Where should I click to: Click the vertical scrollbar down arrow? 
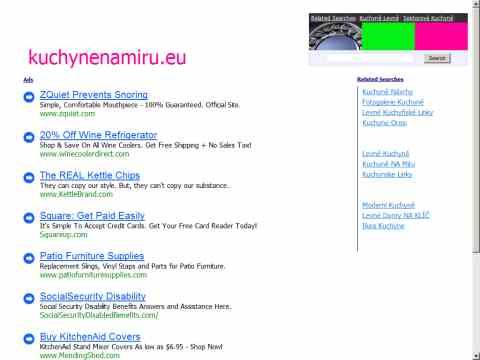(476, 356)
